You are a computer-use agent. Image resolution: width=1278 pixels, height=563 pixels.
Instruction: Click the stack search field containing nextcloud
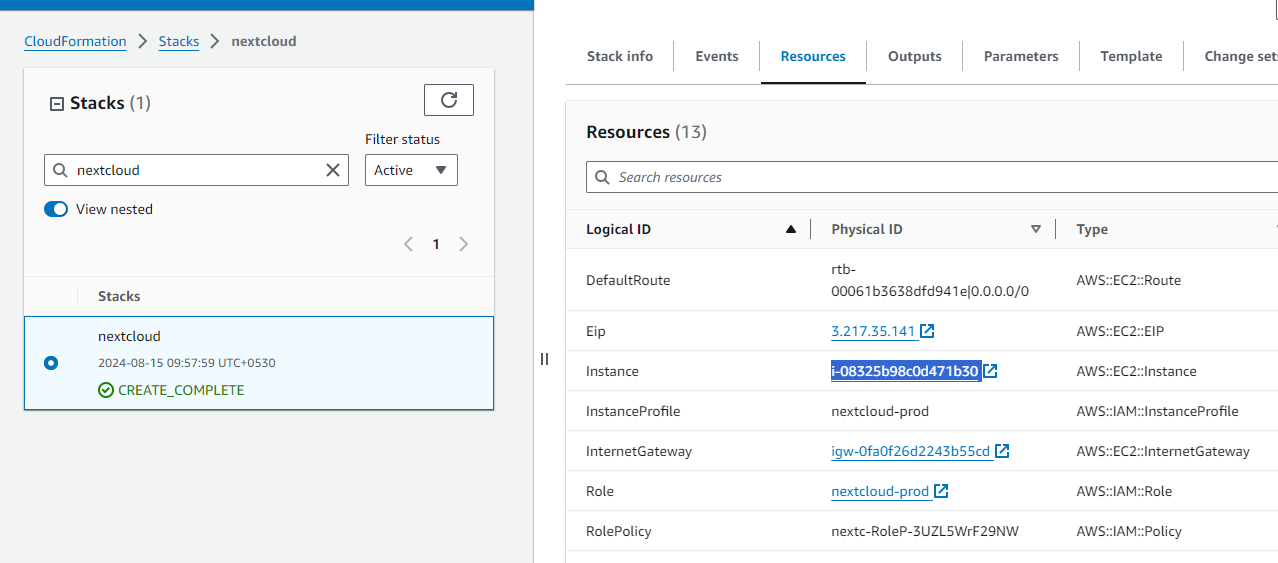[x=196, y=170]
